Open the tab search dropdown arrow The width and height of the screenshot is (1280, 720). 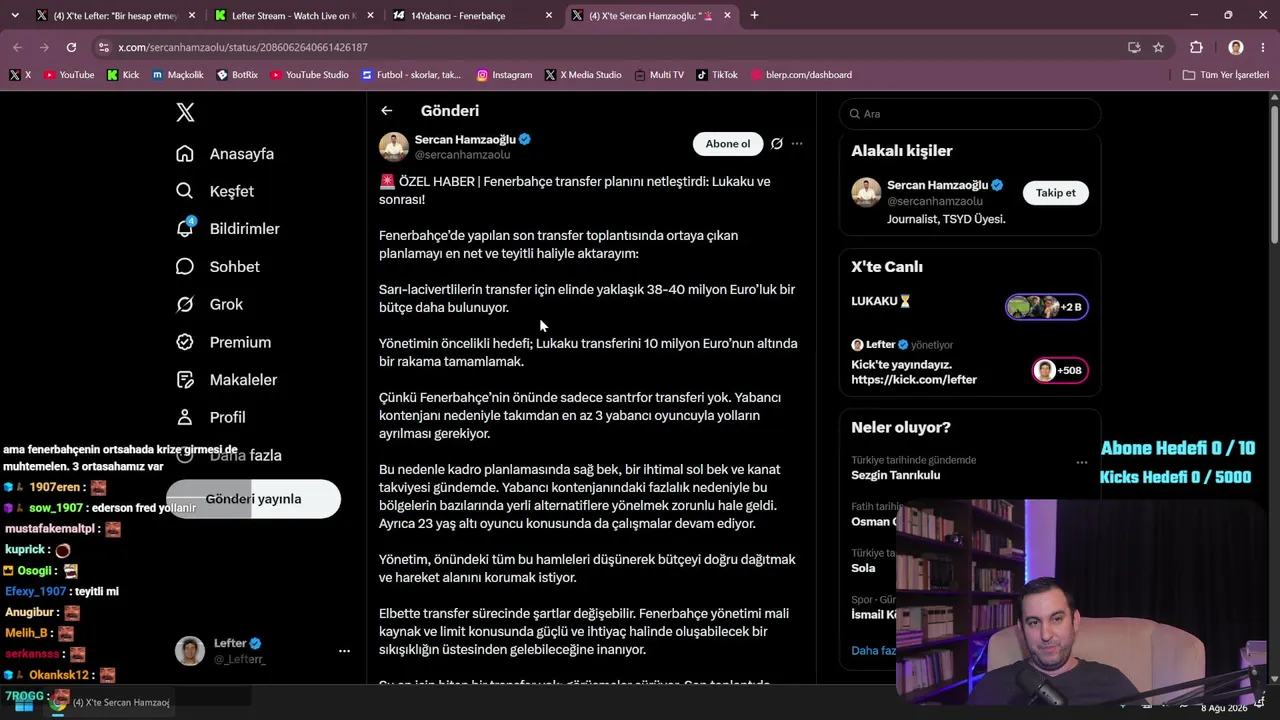tap(14, 15)
